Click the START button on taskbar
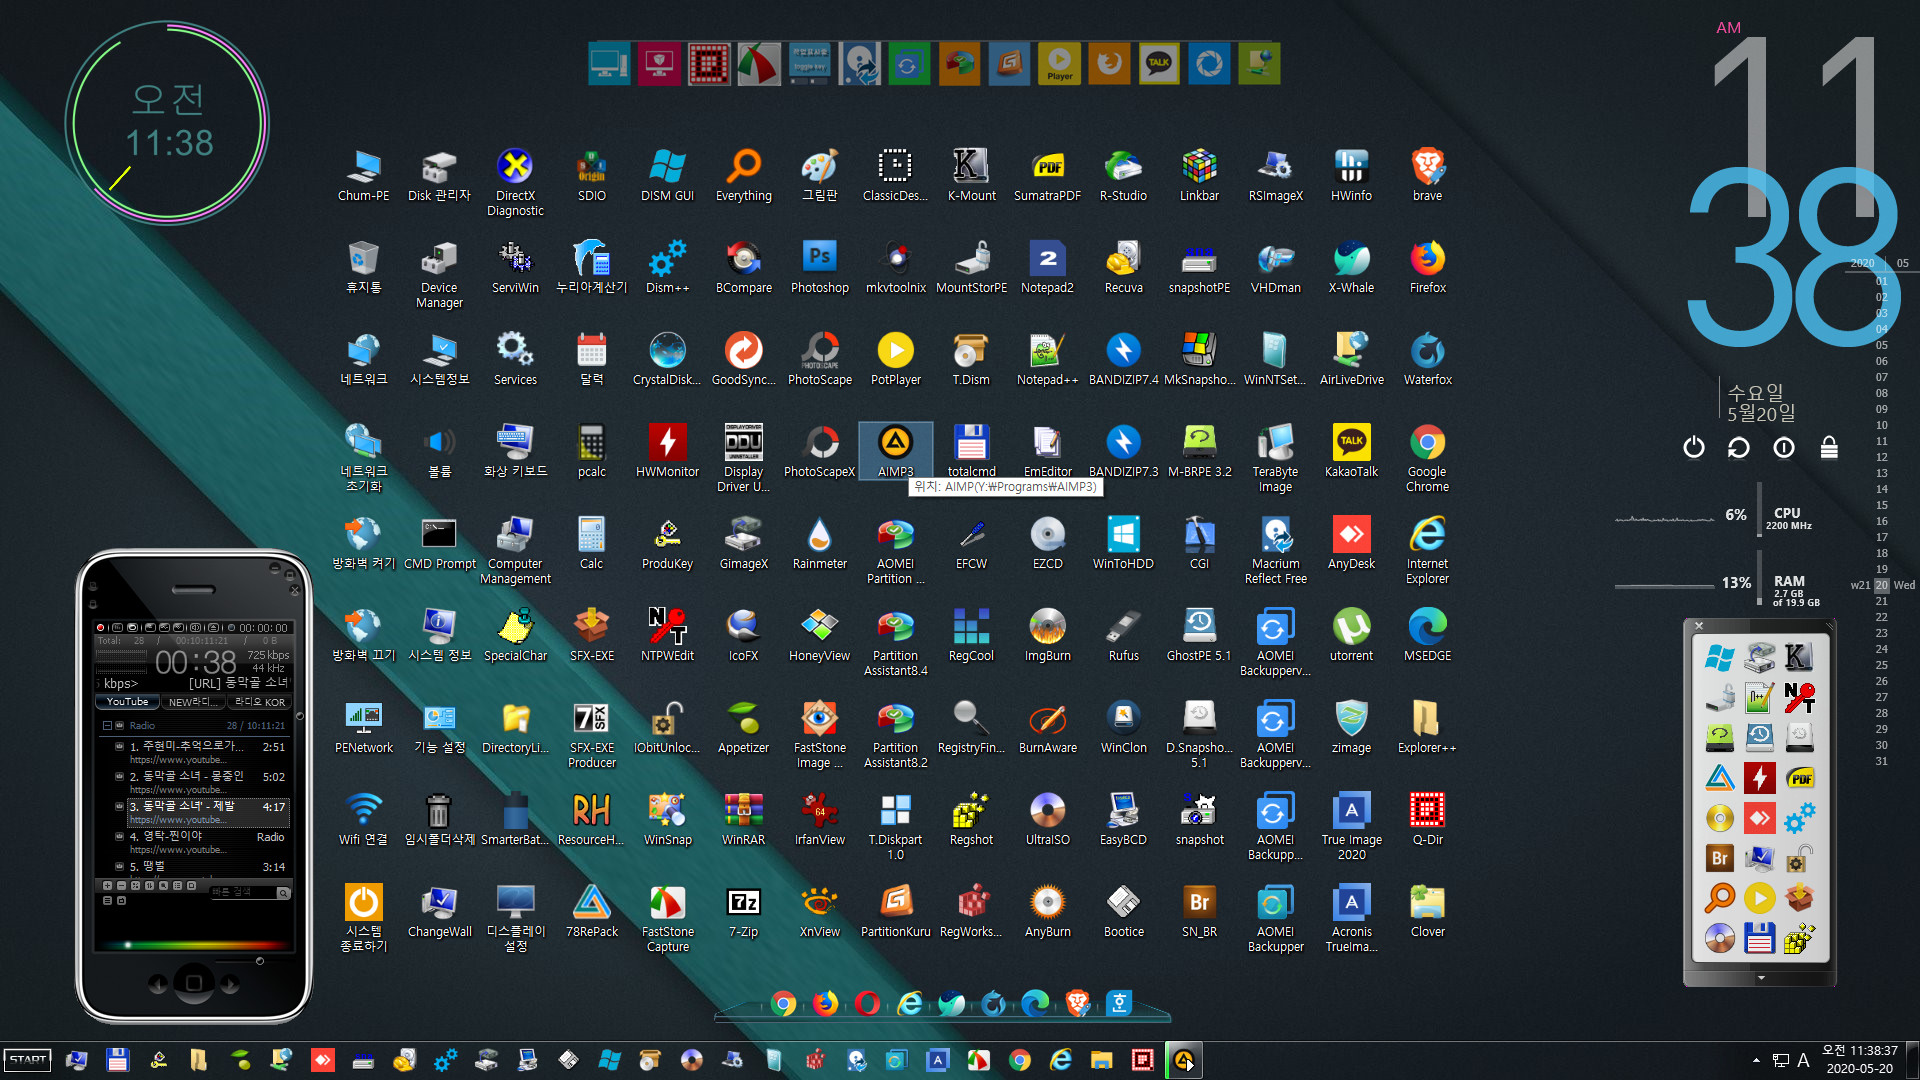 pos(28,1060)
